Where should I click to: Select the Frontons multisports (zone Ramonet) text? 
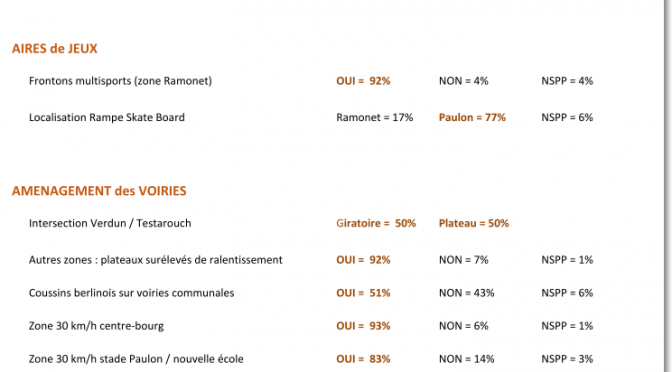[x=120, y=81]
